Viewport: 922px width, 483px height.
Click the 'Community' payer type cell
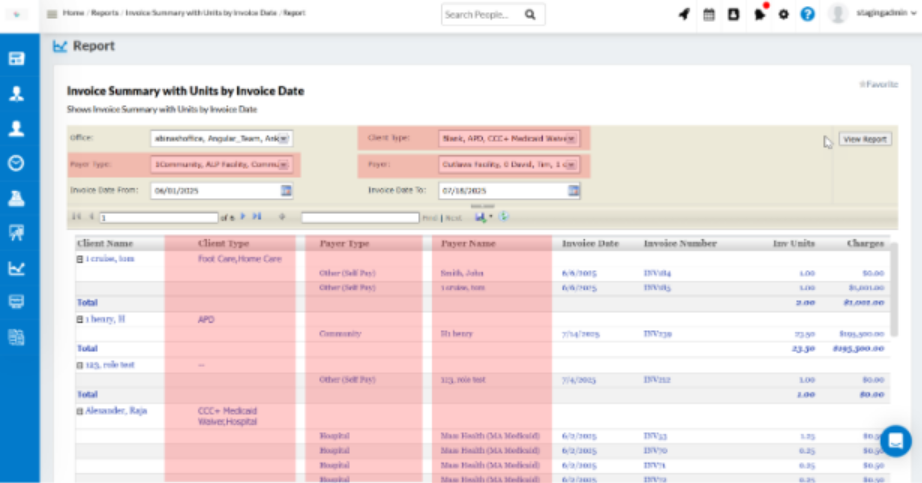click(340, 334)
